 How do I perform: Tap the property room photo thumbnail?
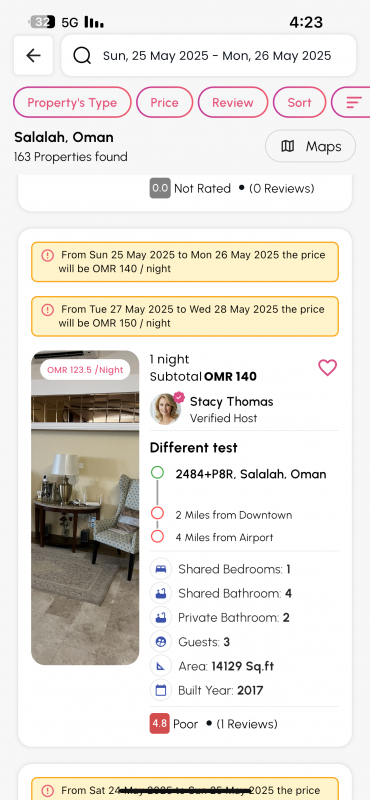point(85,508)
